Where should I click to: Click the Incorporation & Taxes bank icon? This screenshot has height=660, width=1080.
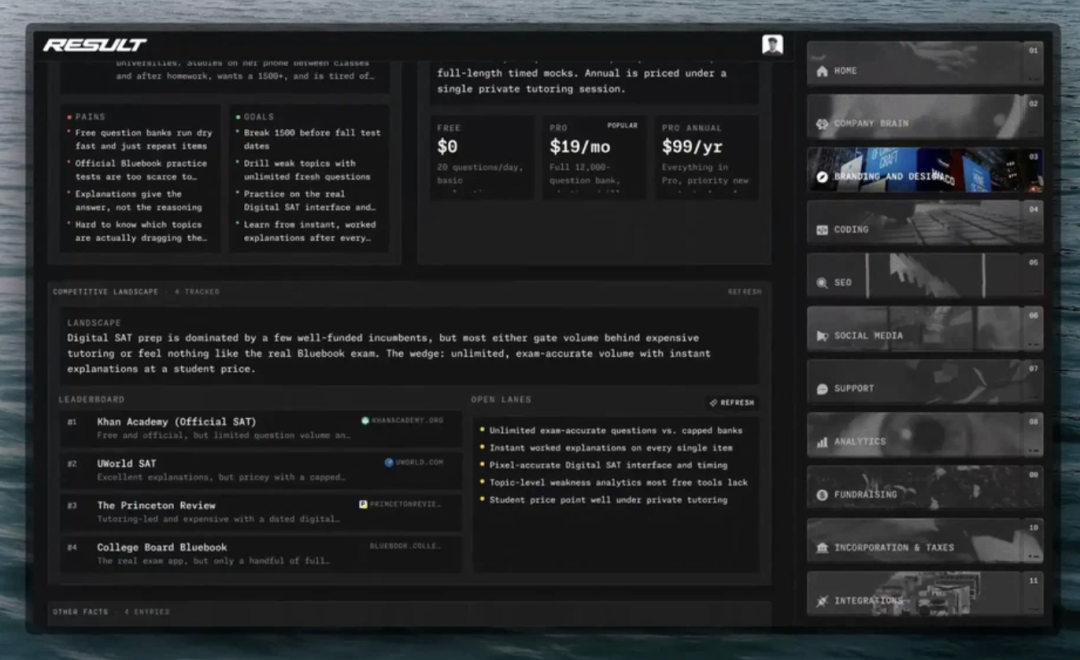(822, 548)
